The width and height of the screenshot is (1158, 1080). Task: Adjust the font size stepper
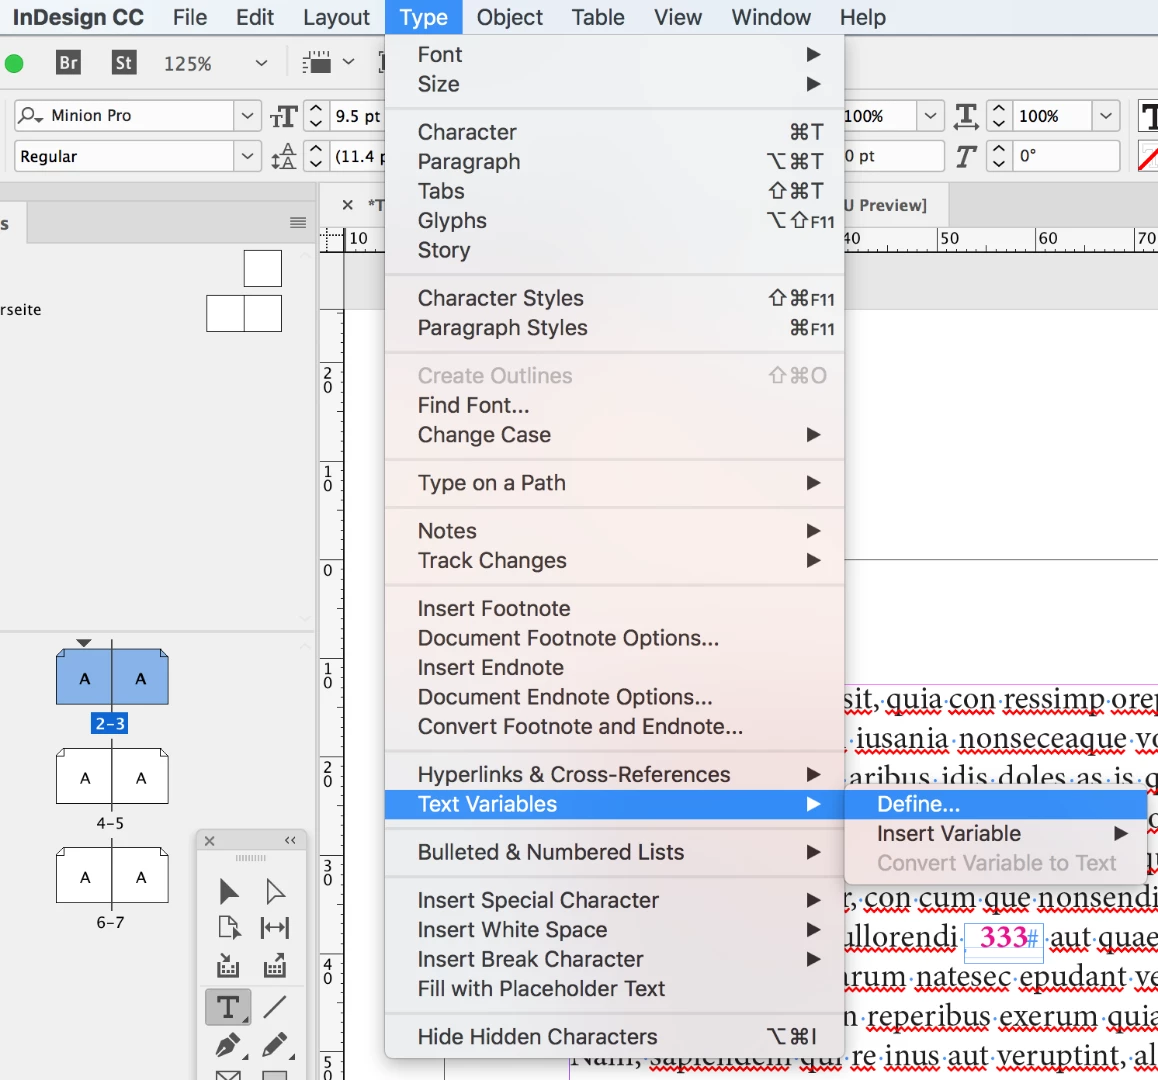pyautogui.click(x=315, y=116)
